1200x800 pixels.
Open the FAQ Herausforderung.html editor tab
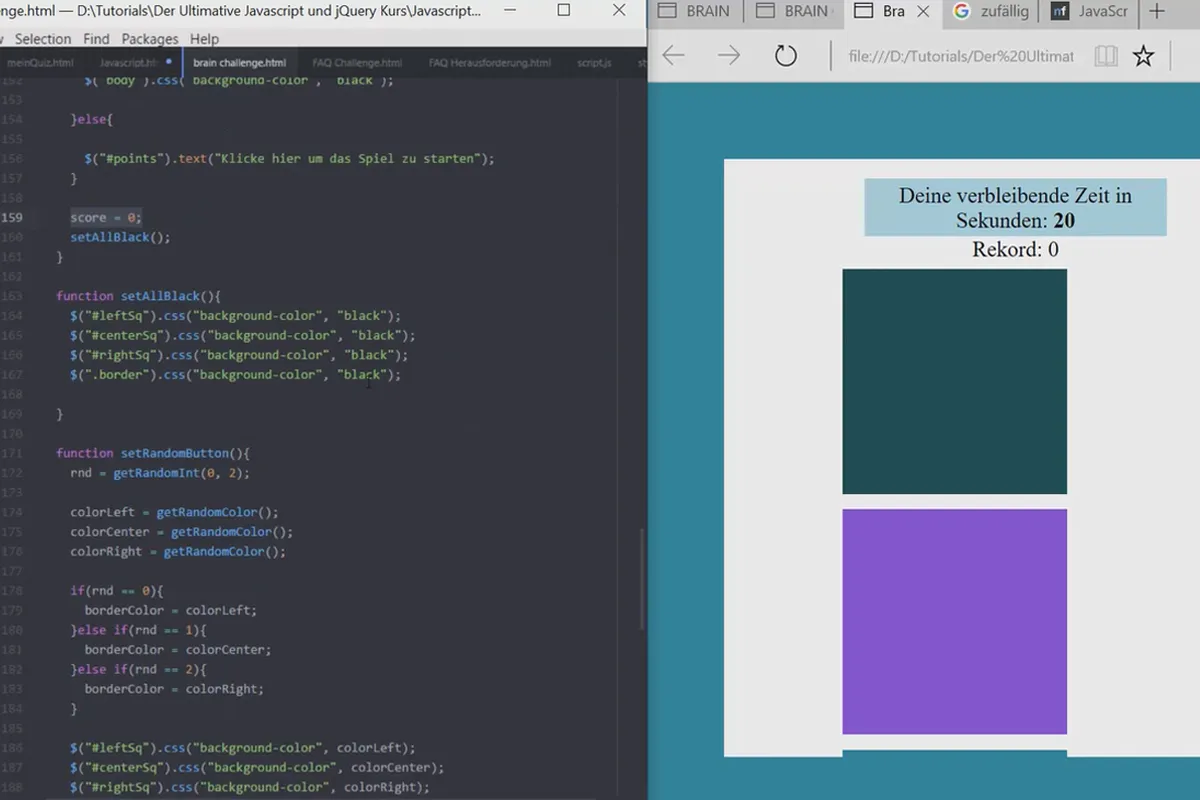(490, 62)
